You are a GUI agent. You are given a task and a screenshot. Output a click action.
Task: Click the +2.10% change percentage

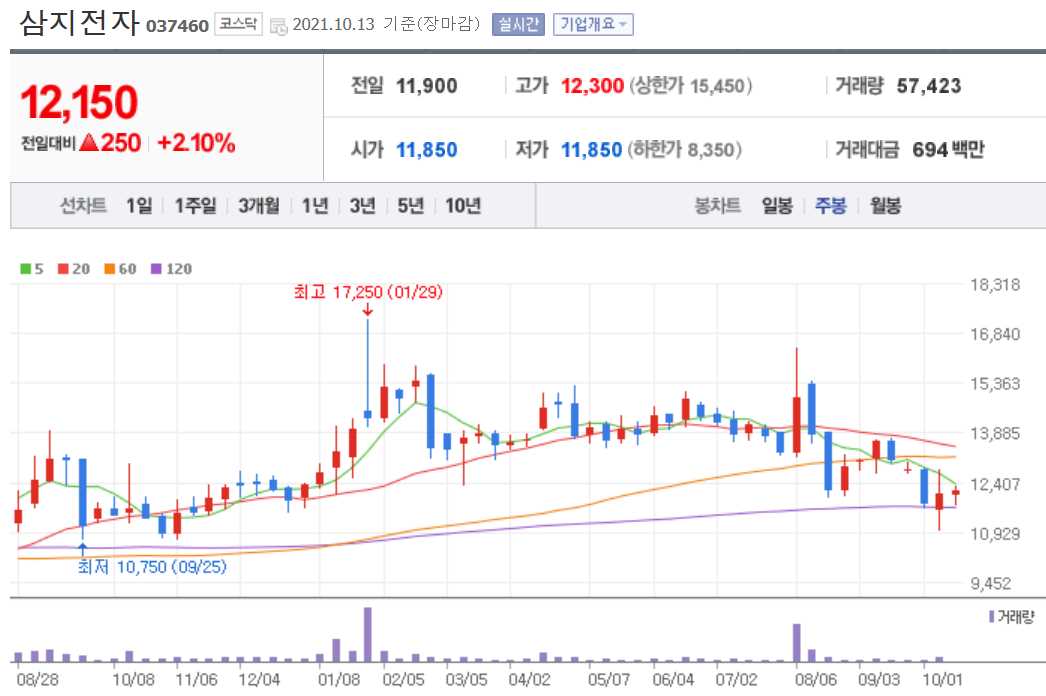coord(196,143)
